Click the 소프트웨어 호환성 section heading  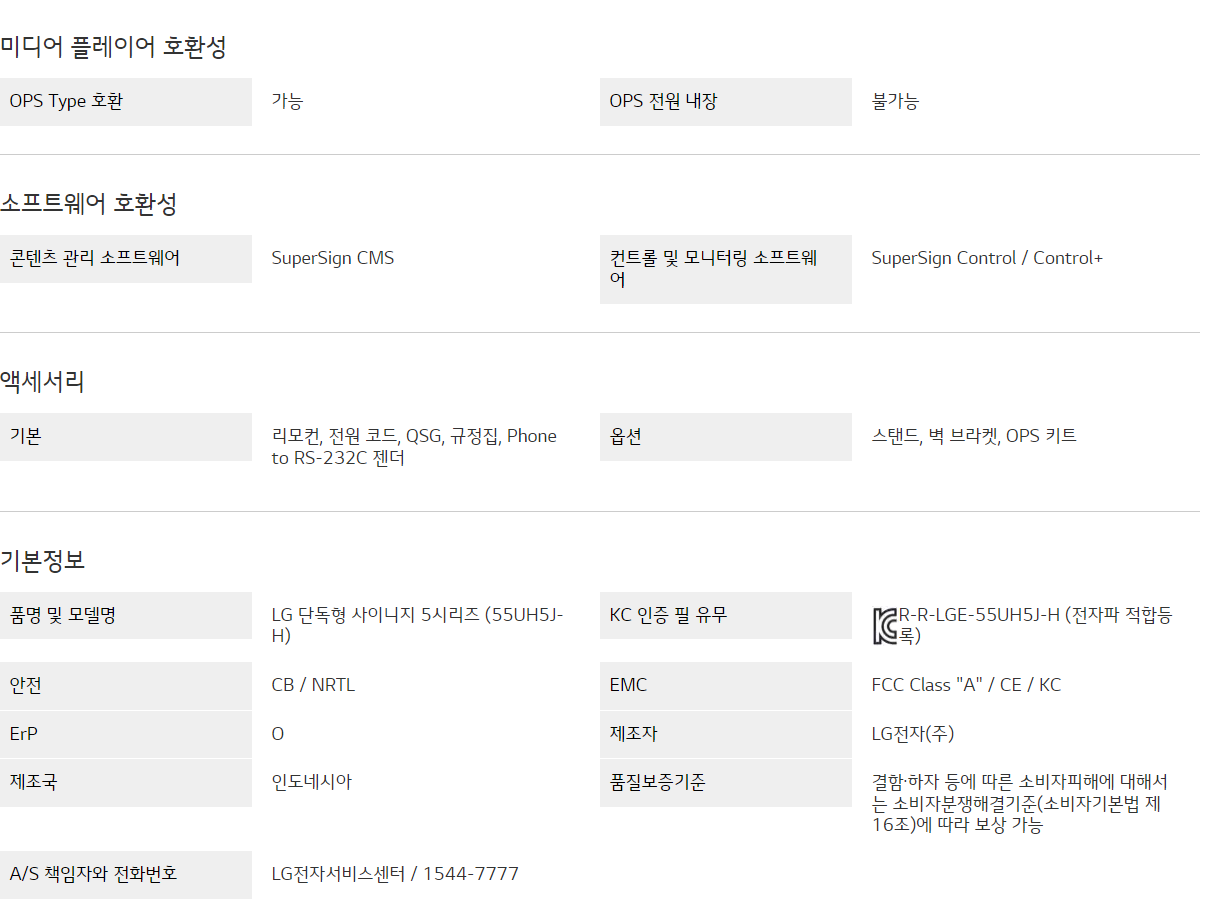point(89,204)
